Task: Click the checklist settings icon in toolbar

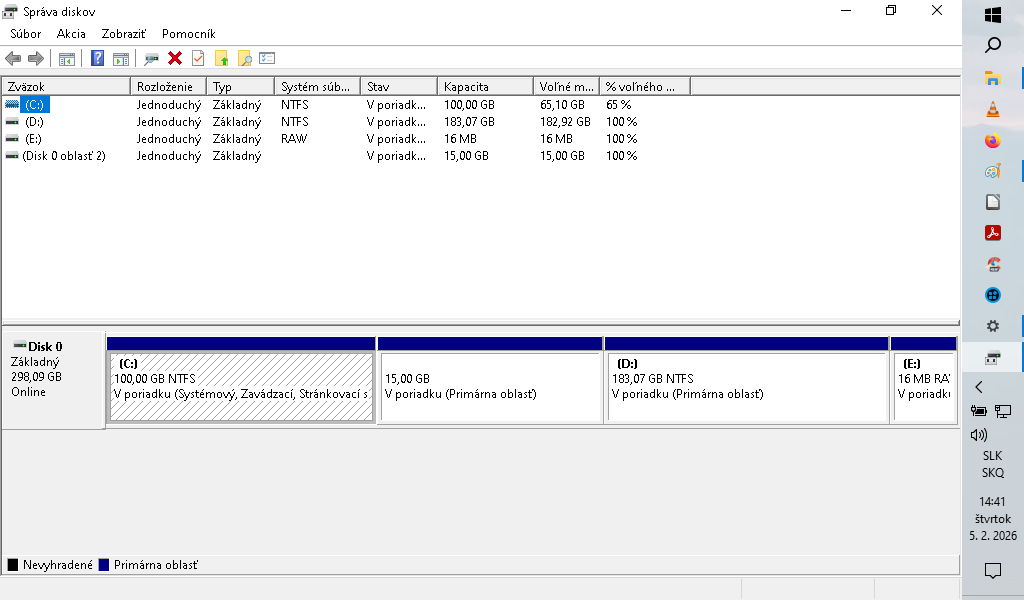Action: pyautogui.click(x=267, y=58)
